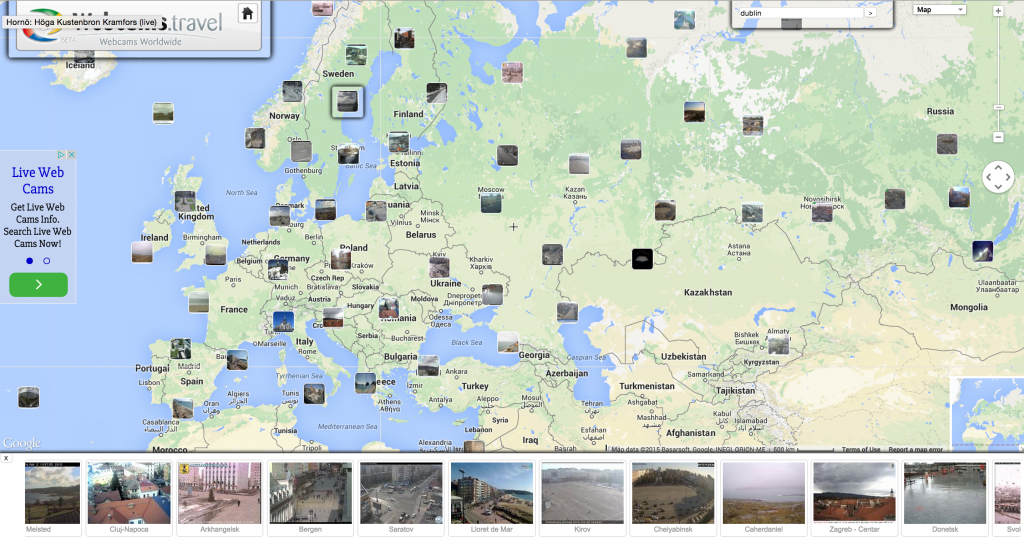Click the webcam marker in Poland near Kraków
The image size is (1024, 551).
[341, 259]
